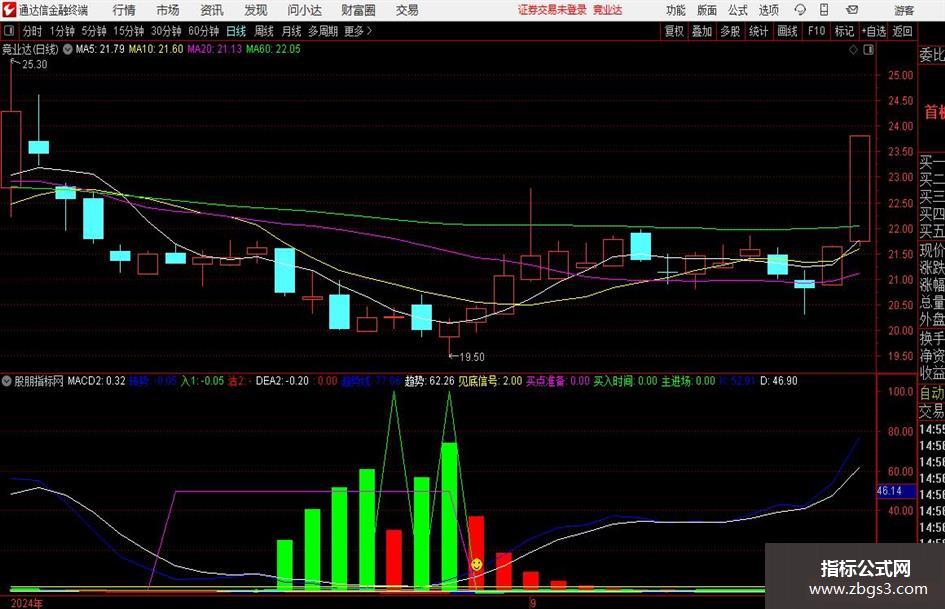This screenshot has height=609, width=945.
Task: Click the 2024年 date axis label
Action: (27, 603)
